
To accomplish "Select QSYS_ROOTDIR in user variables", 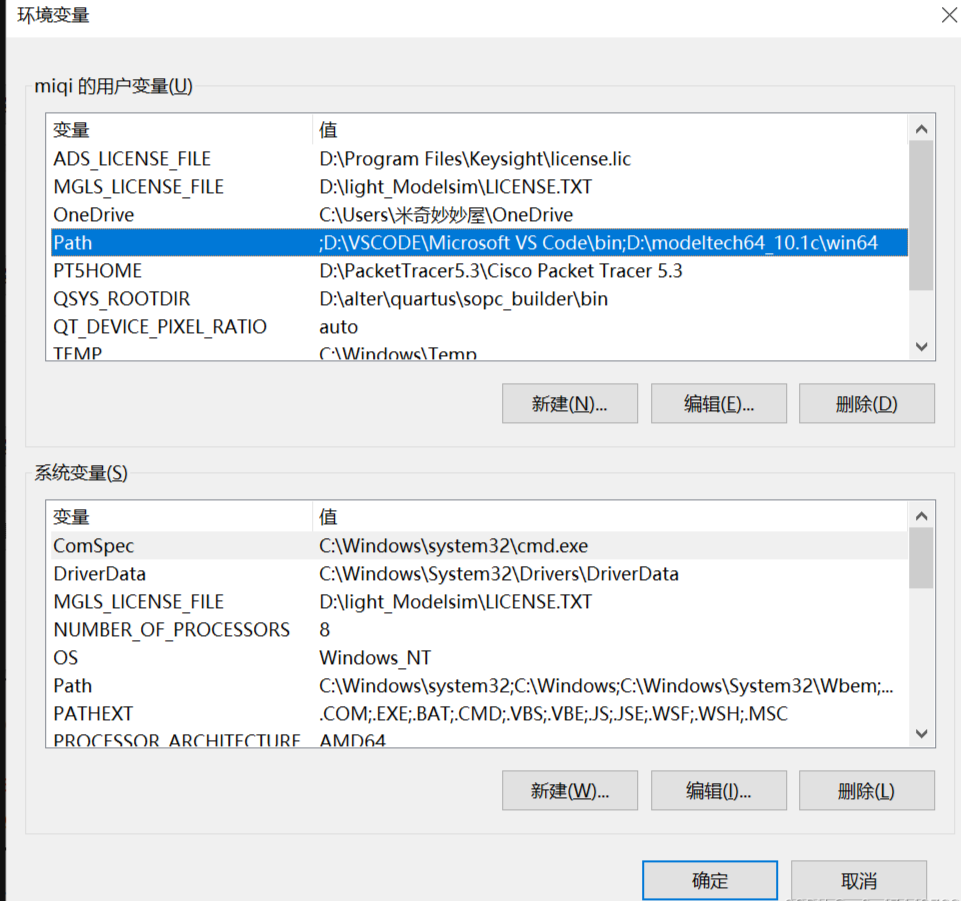I will click(x=121, y=299).
